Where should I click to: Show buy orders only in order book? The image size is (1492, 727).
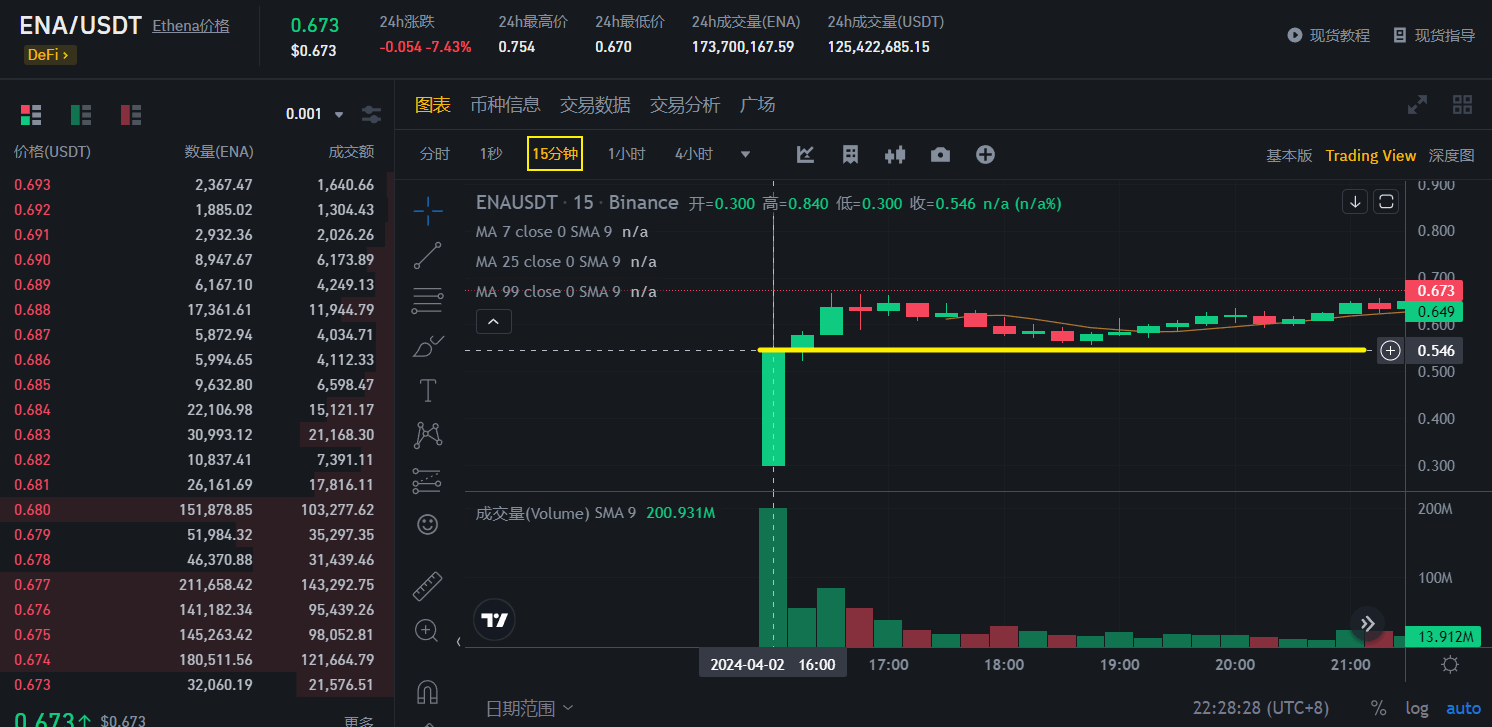(x=81, y=114)
